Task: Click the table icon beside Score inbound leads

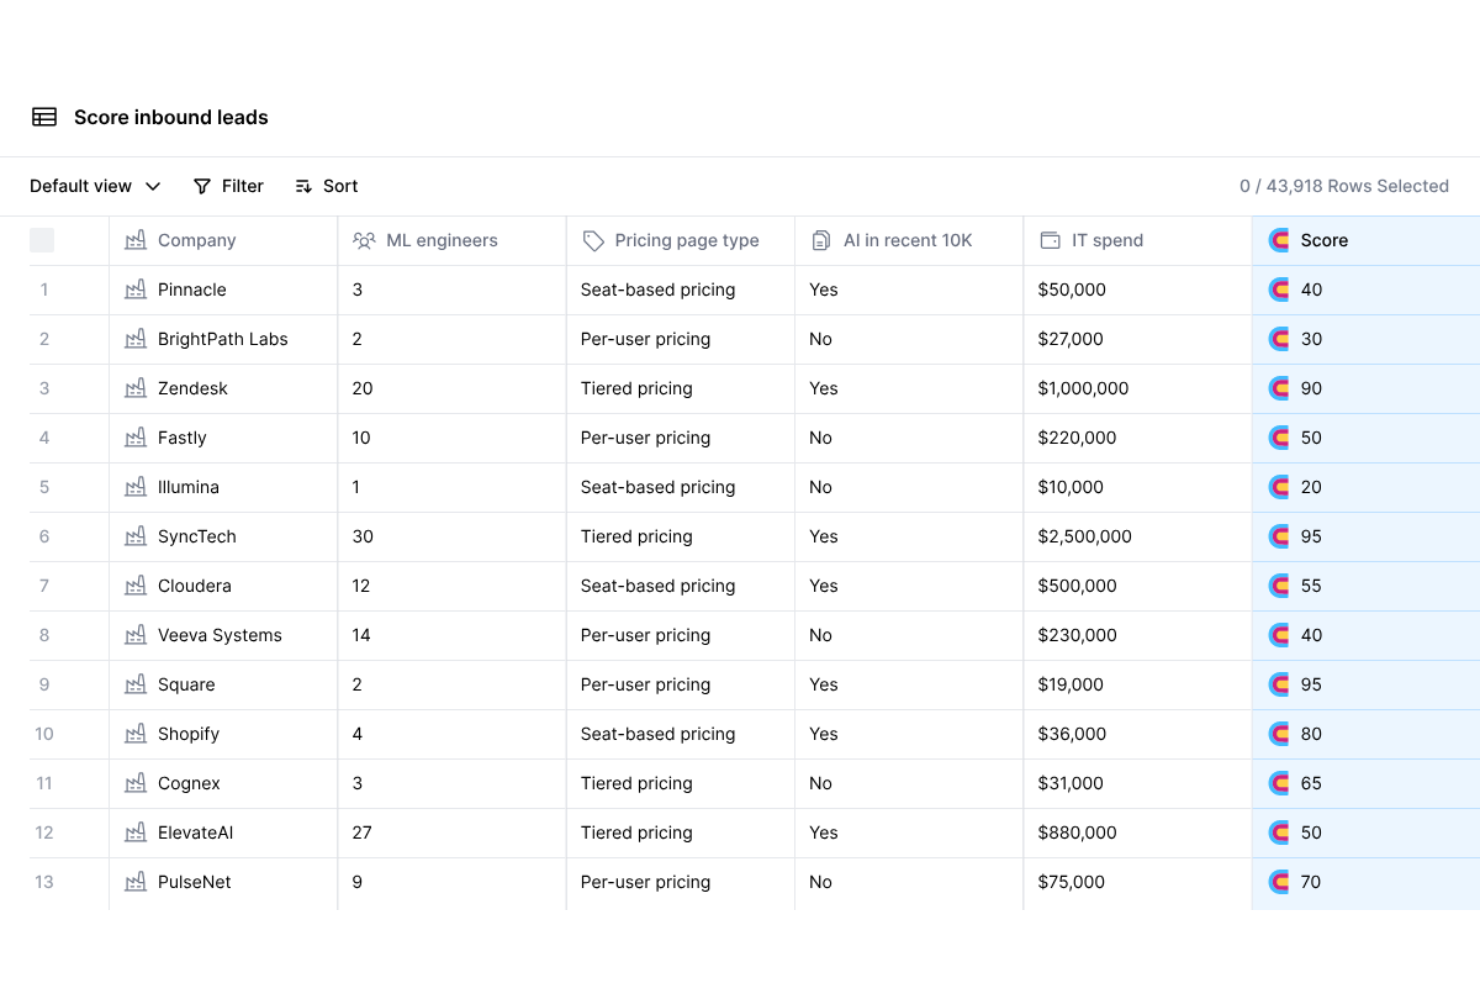Action: pyautogui.click(x=44, y=117)
